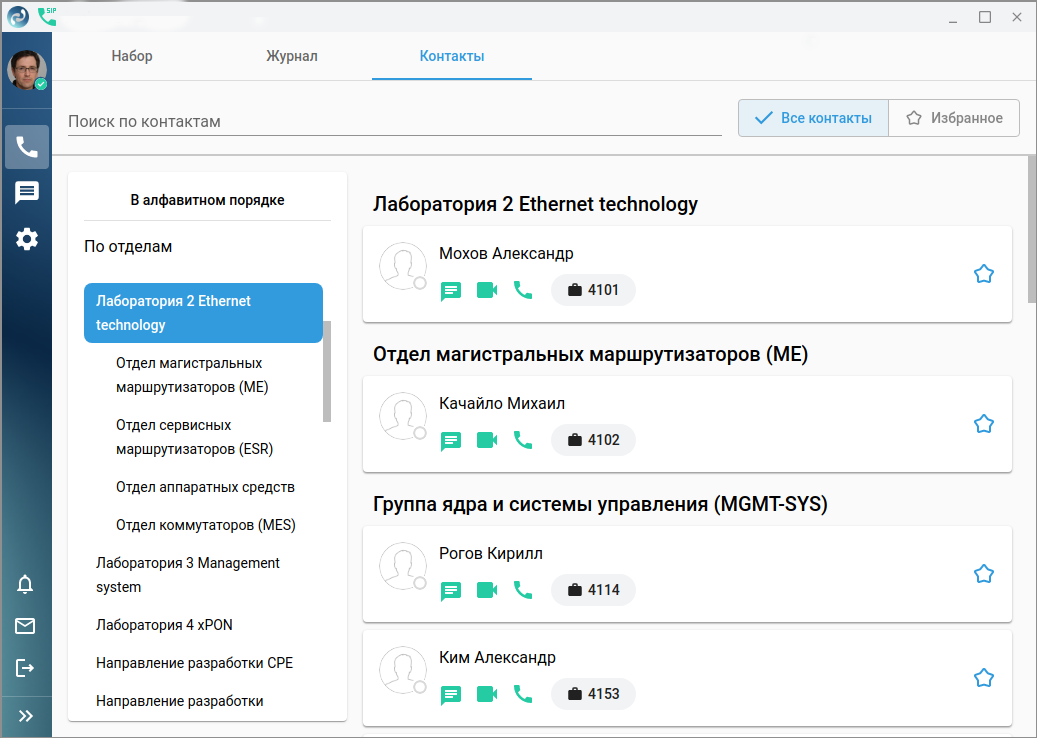Screen dimensions: 1037x738
Task: Send chat message to Ким Александр
Action: 451,694
